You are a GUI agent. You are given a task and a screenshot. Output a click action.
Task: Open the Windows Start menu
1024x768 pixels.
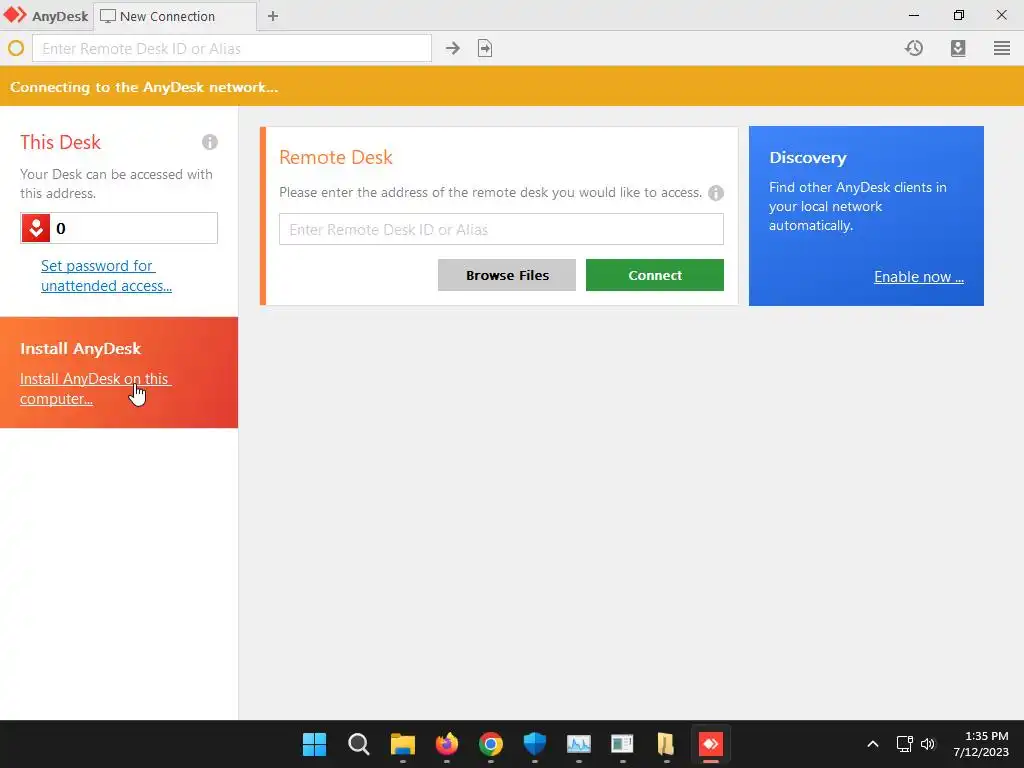pos(315,744)
